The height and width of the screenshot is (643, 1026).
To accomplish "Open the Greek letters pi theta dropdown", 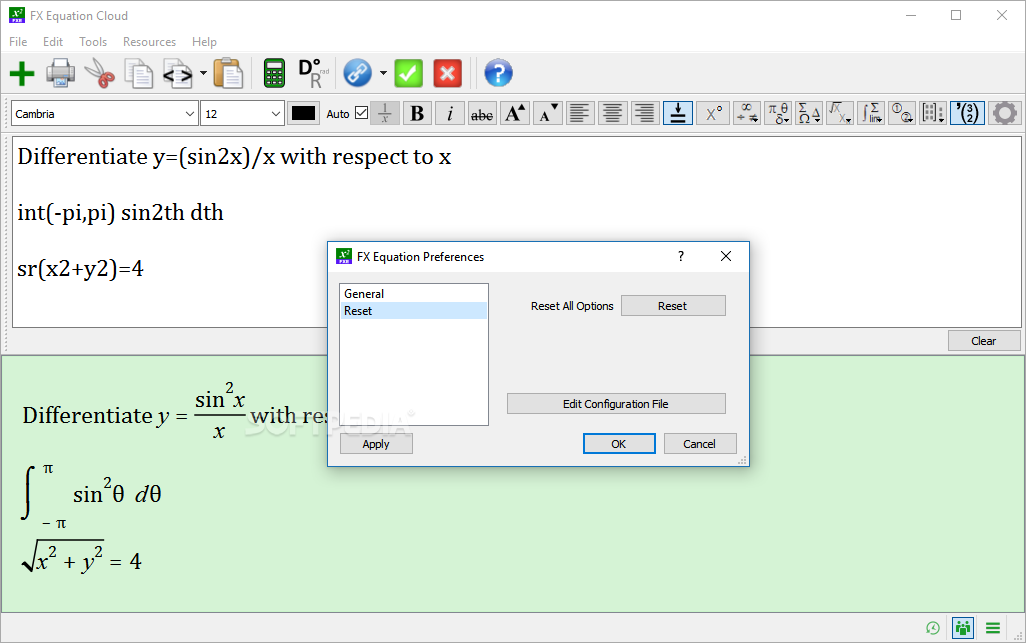I will (779, 113).
